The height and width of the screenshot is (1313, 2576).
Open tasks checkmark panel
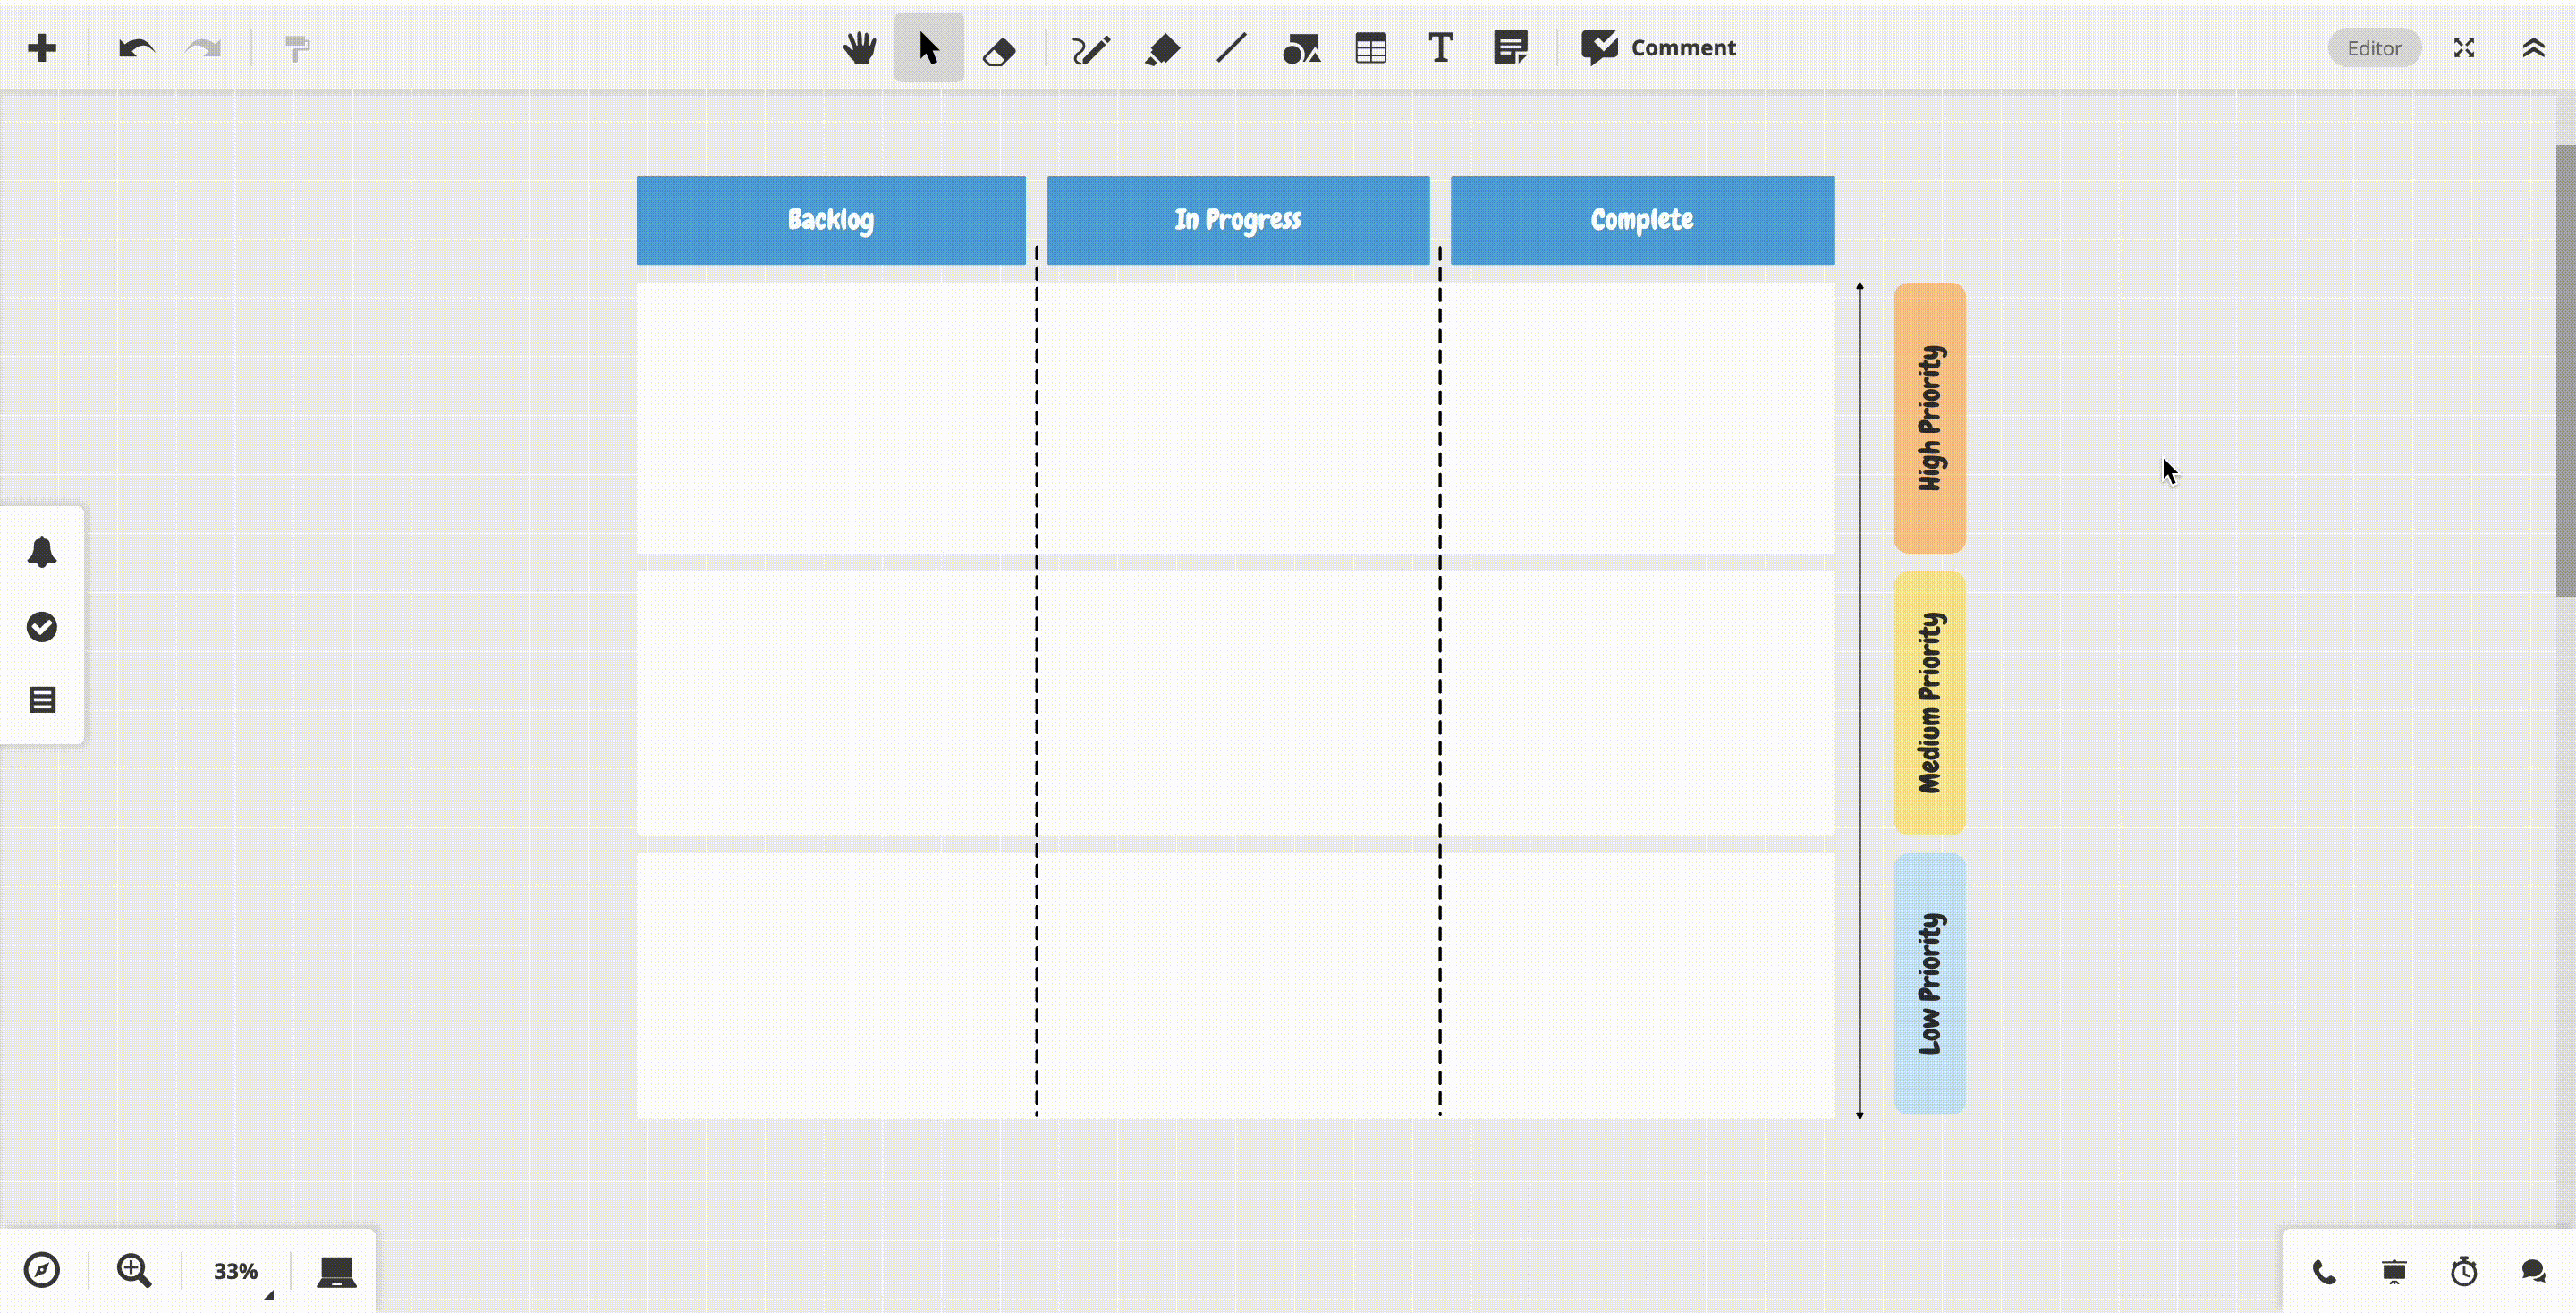pyautogui.click(x=42, y=627)
